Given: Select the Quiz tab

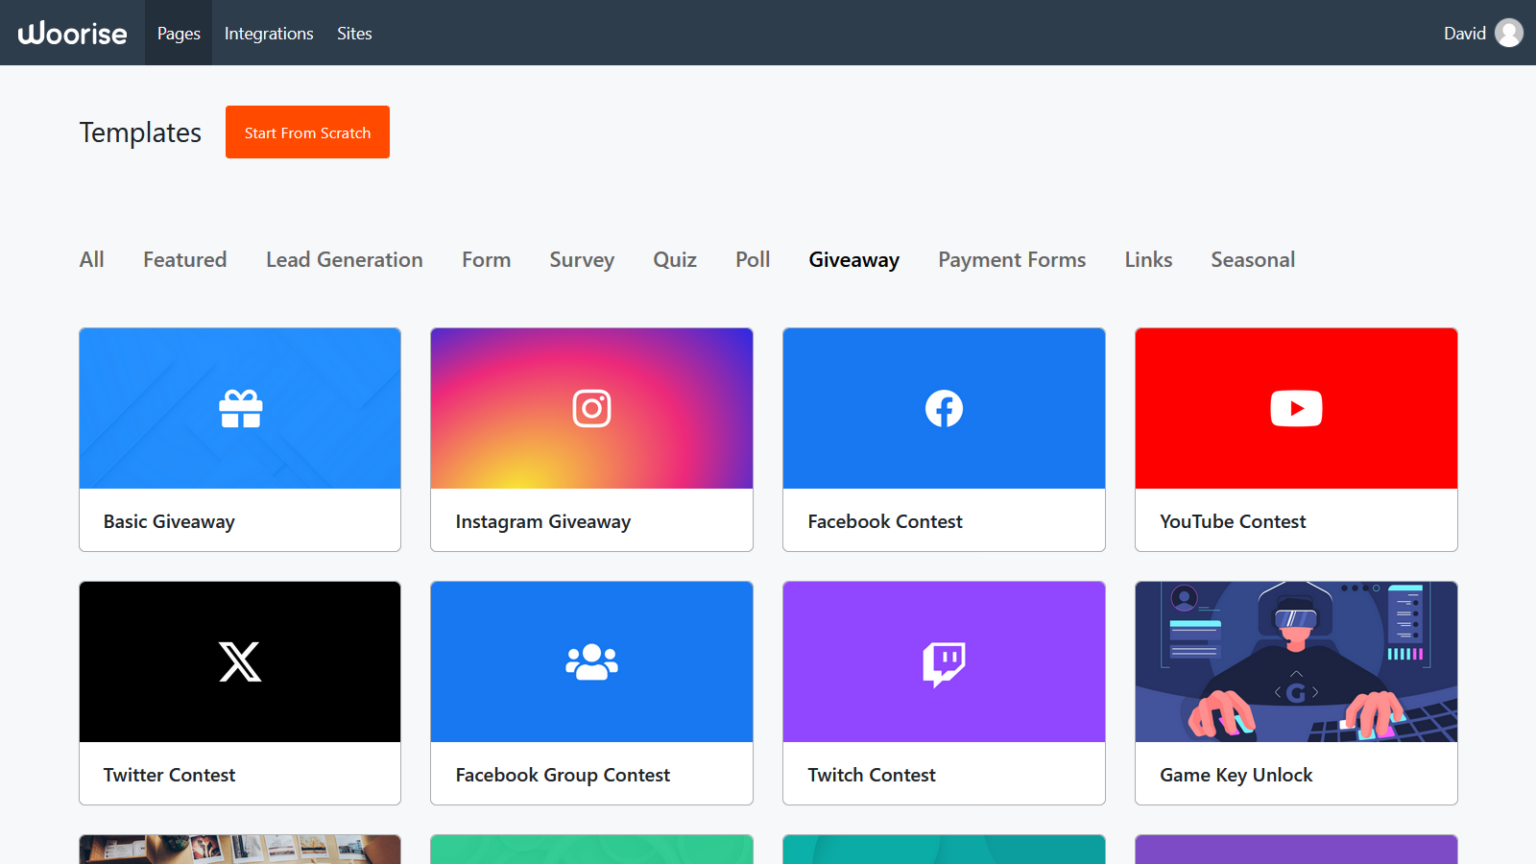Looking at the screenshot, I should 675,260.
